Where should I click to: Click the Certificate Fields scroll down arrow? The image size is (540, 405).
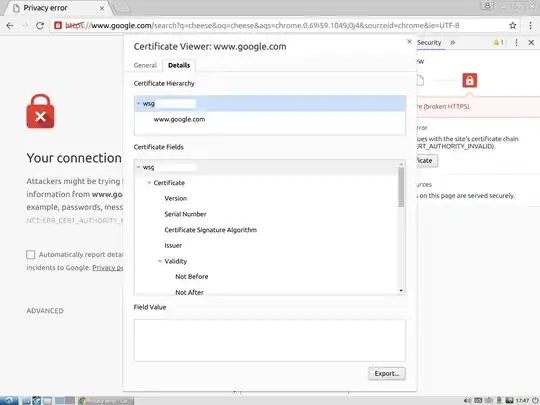pos(401,291)
